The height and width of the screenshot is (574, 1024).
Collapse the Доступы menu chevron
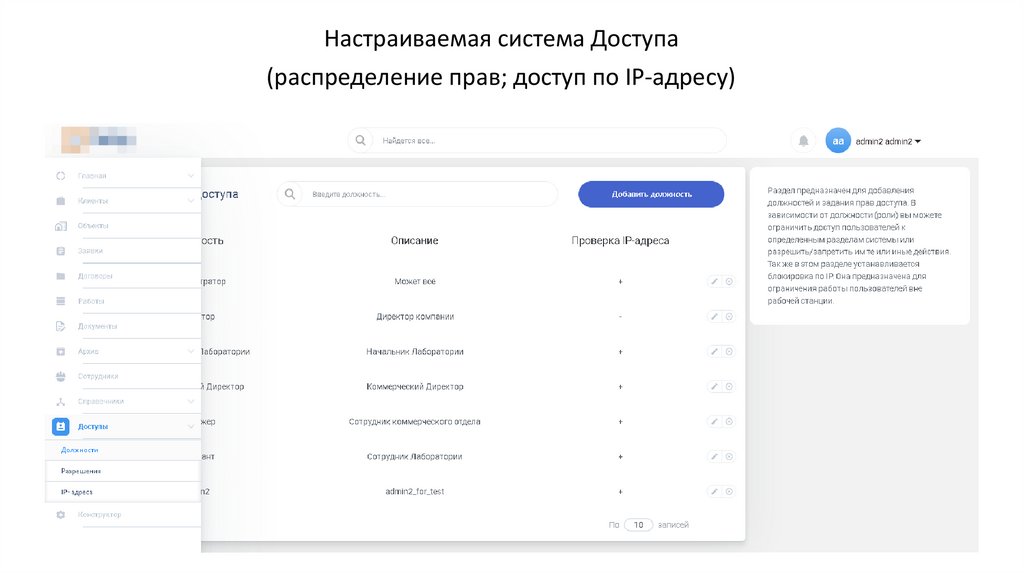191,426
